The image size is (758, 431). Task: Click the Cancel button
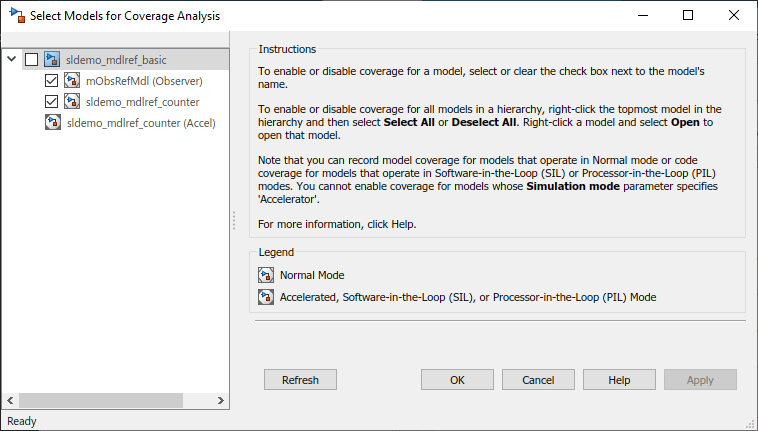tap(538, 380)
